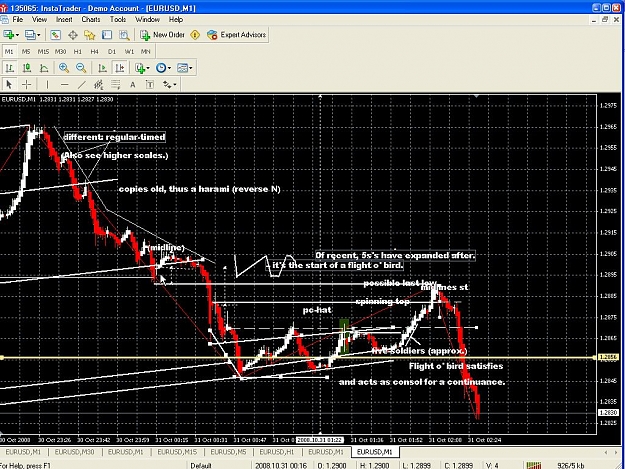Screen dimensions: 625x469
Task: Switch the chart to M15 period
Action: click(43, 51)
